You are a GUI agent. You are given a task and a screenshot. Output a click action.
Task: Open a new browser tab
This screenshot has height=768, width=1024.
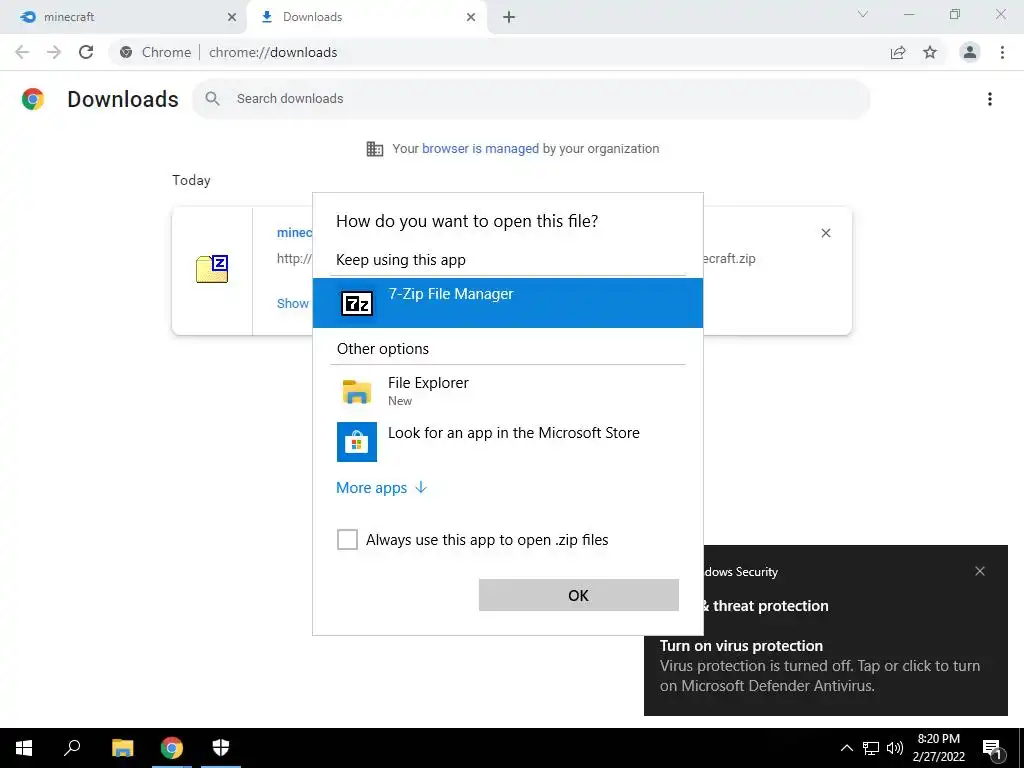509,17
